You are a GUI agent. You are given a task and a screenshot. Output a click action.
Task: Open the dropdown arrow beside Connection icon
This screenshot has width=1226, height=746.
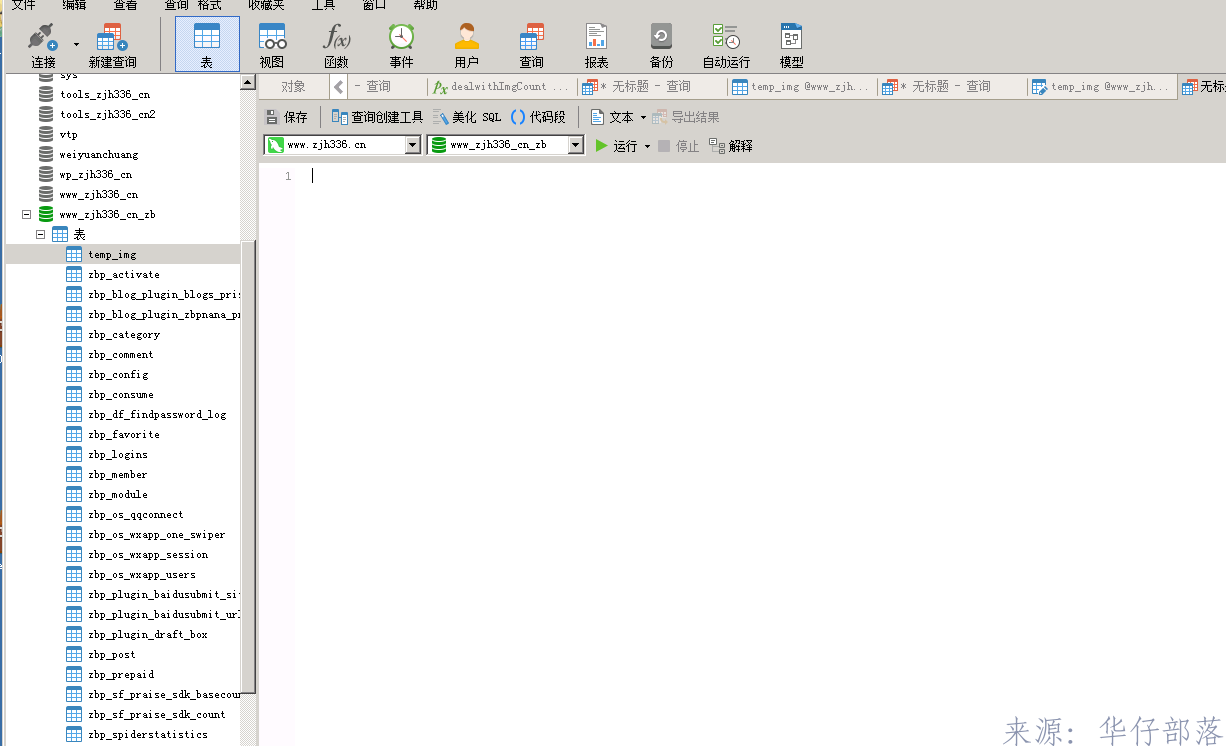76,44
